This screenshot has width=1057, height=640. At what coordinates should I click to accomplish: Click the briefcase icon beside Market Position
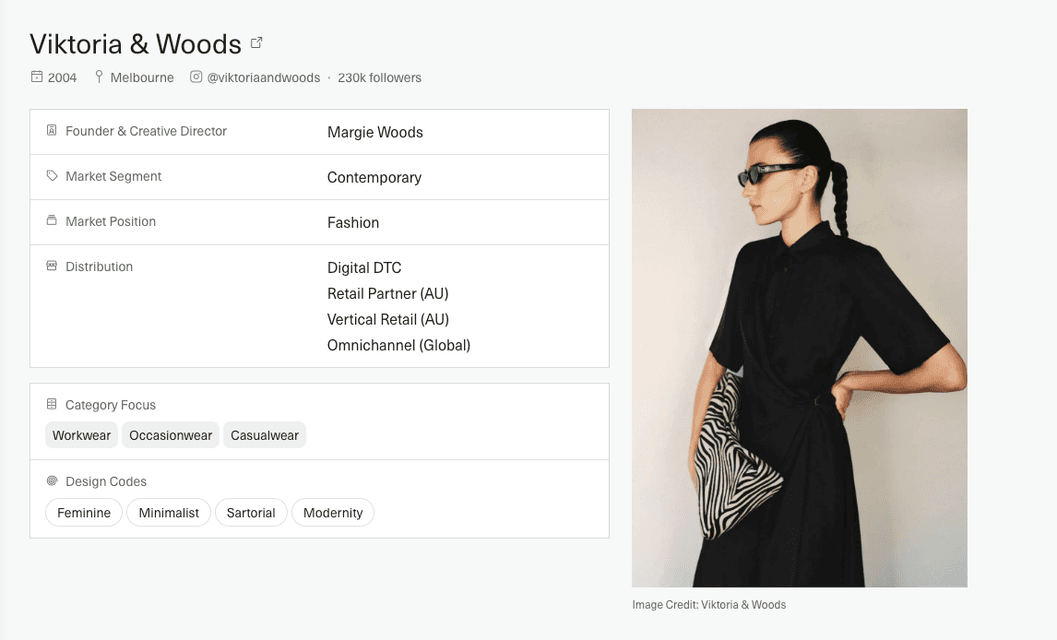pos(51,222)
